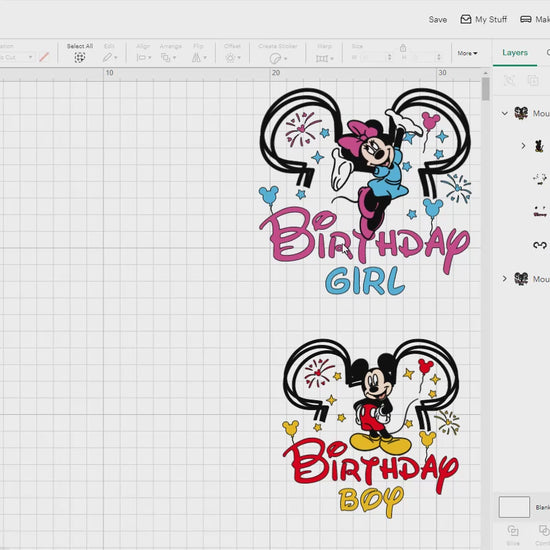Open the Offset tool
The height and width of the screenshot is (550, 550).
(233, 58)
